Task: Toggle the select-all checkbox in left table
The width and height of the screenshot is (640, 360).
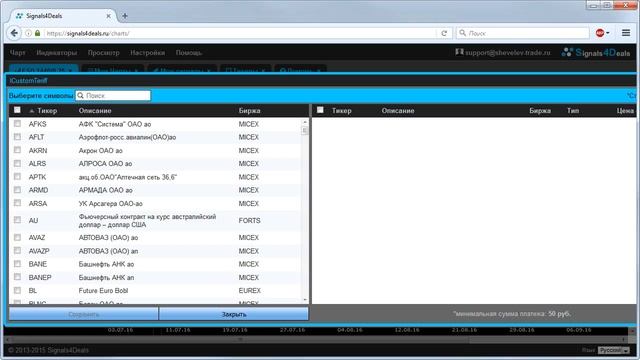Action: click(17, 110)
